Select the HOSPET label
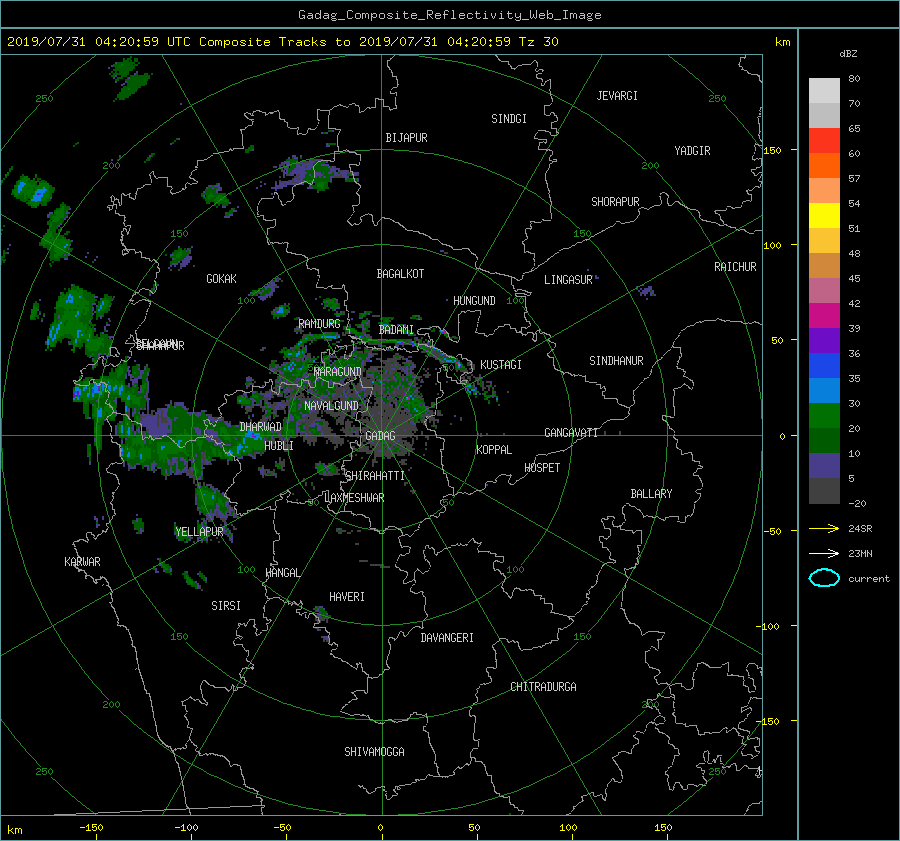 [542, 468]
